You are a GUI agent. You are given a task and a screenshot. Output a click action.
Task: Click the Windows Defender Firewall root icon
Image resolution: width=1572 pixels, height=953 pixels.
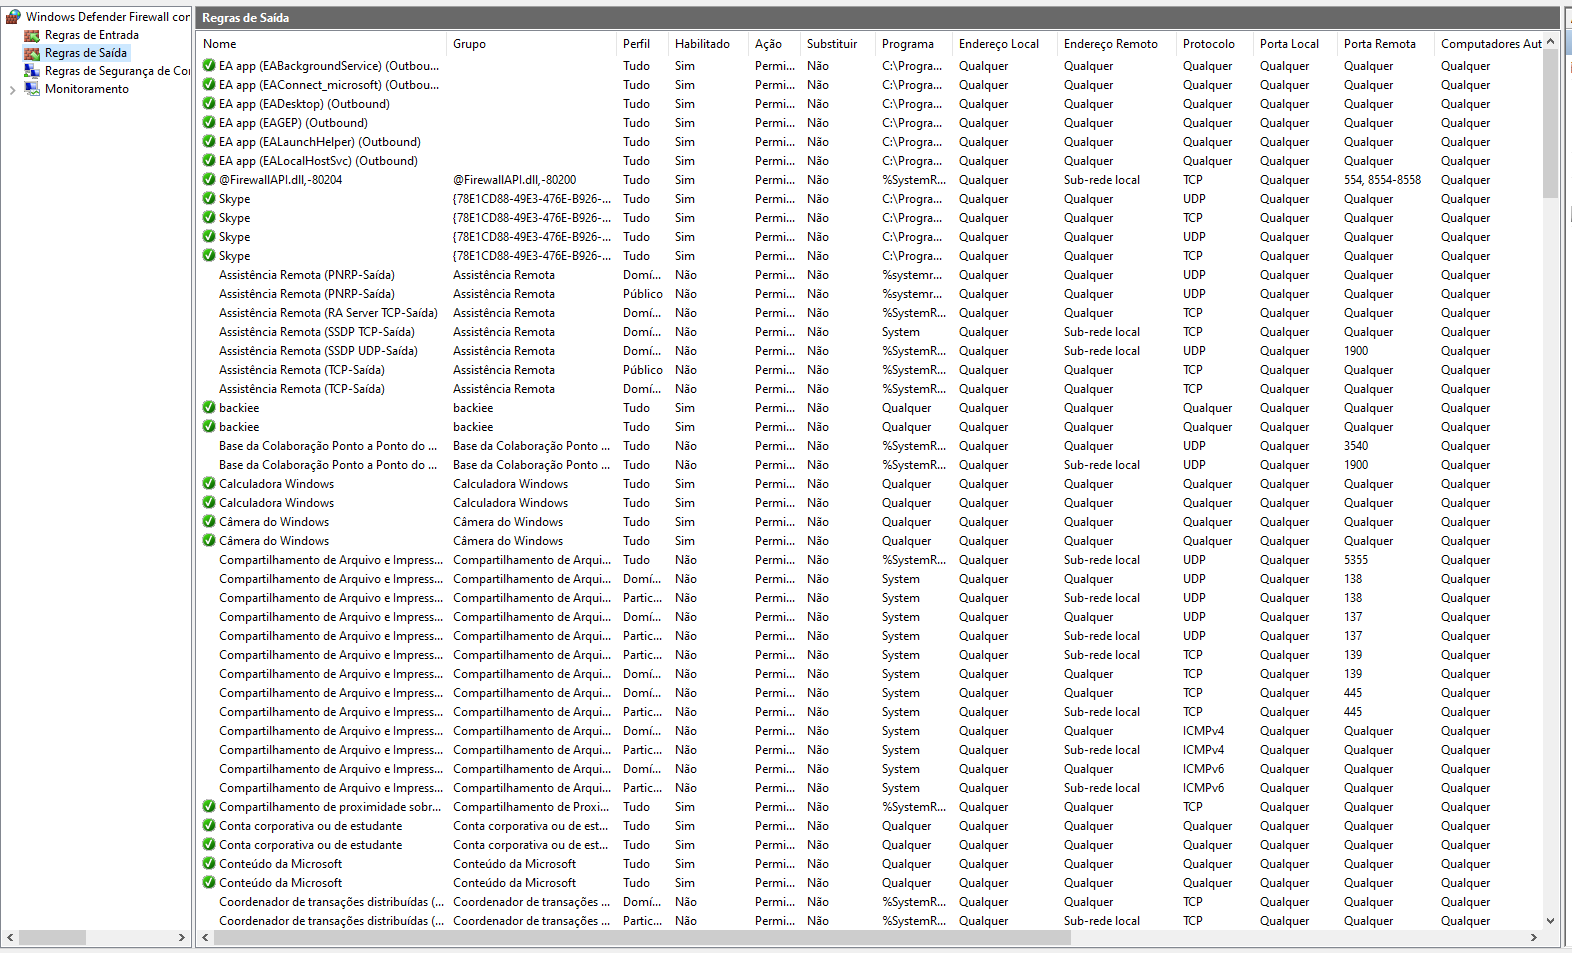[13, 17]
